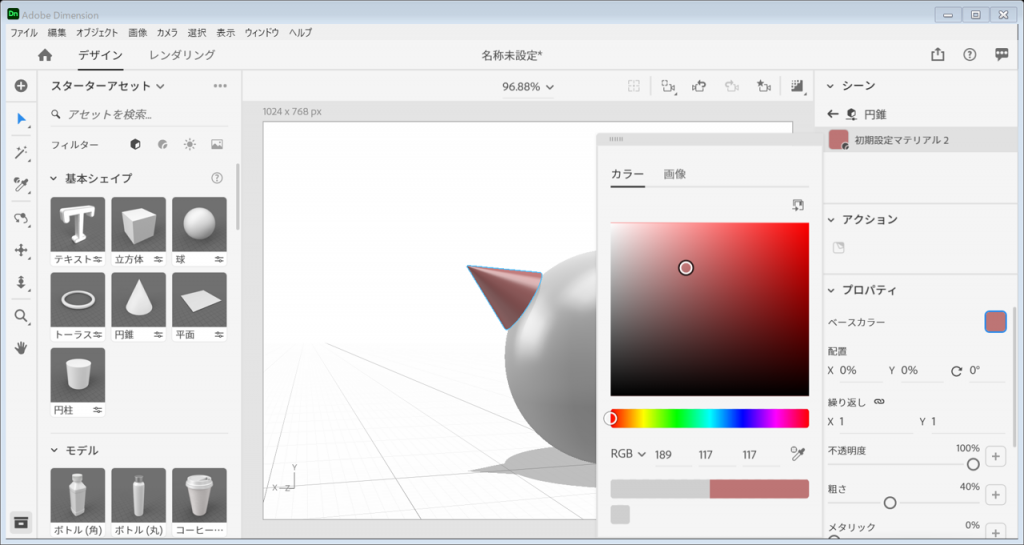Click the color picker eyedropper icon
This screenshot has height=545, width=1024.
coord(797,454)
